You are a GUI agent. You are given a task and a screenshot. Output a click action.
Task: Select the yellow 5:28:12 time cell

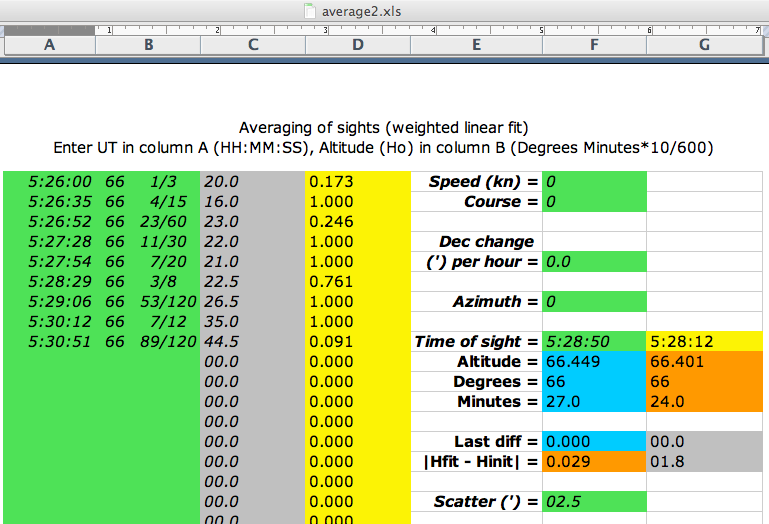click(x=707, y=342)
